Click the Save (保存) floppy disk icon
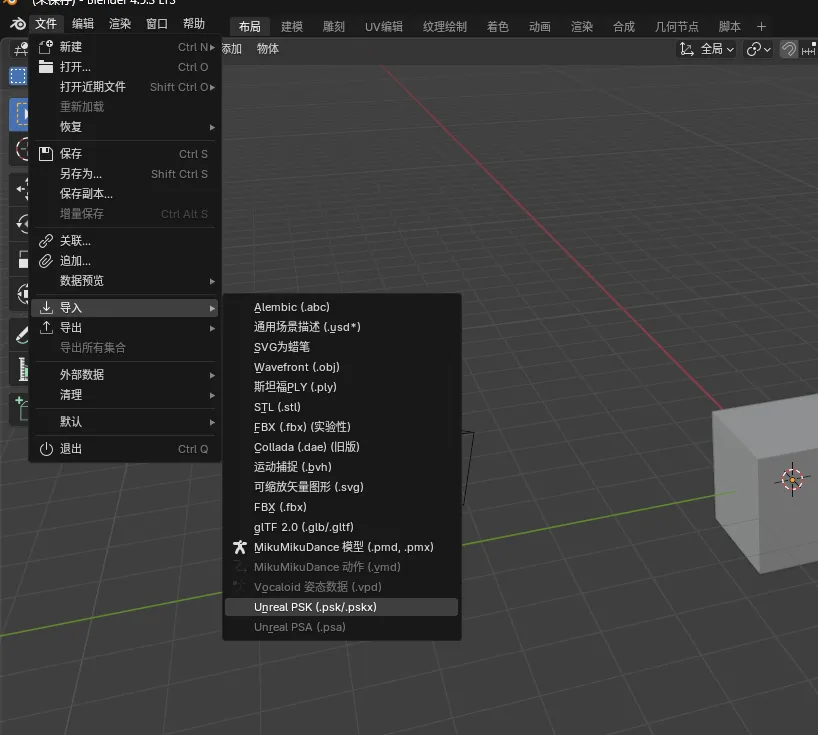 [45, 154]
